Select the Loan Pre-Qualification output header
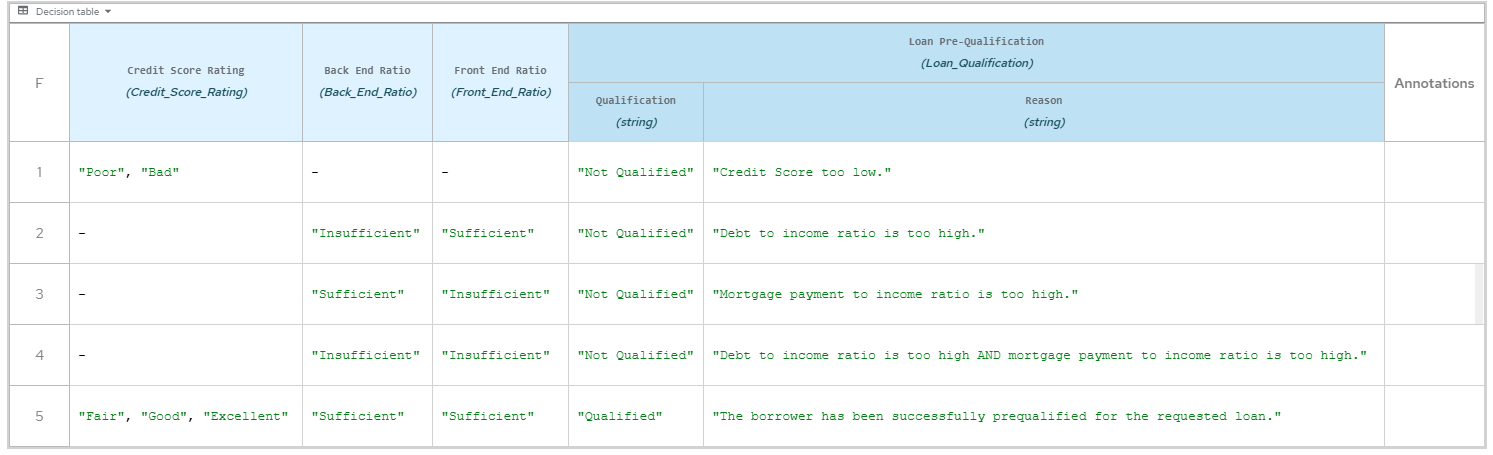This screenshot has width=1493, height=455. (976, 53)
